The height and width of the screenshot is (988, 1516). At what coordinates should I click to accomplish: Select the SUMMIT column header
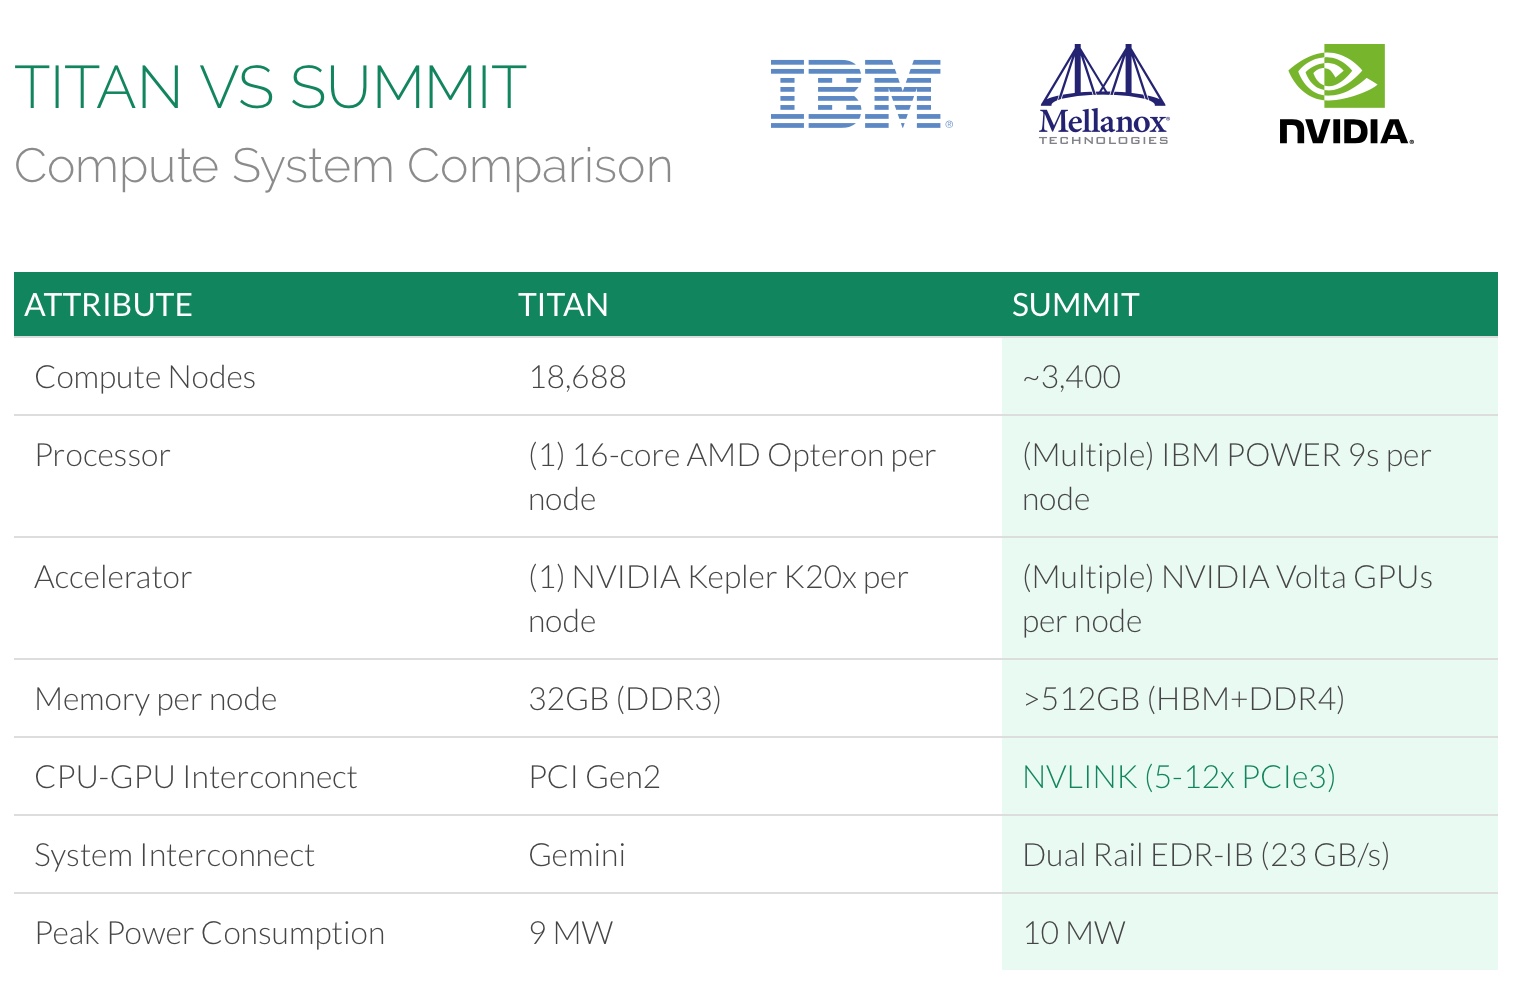click(x=1075, y=305)
